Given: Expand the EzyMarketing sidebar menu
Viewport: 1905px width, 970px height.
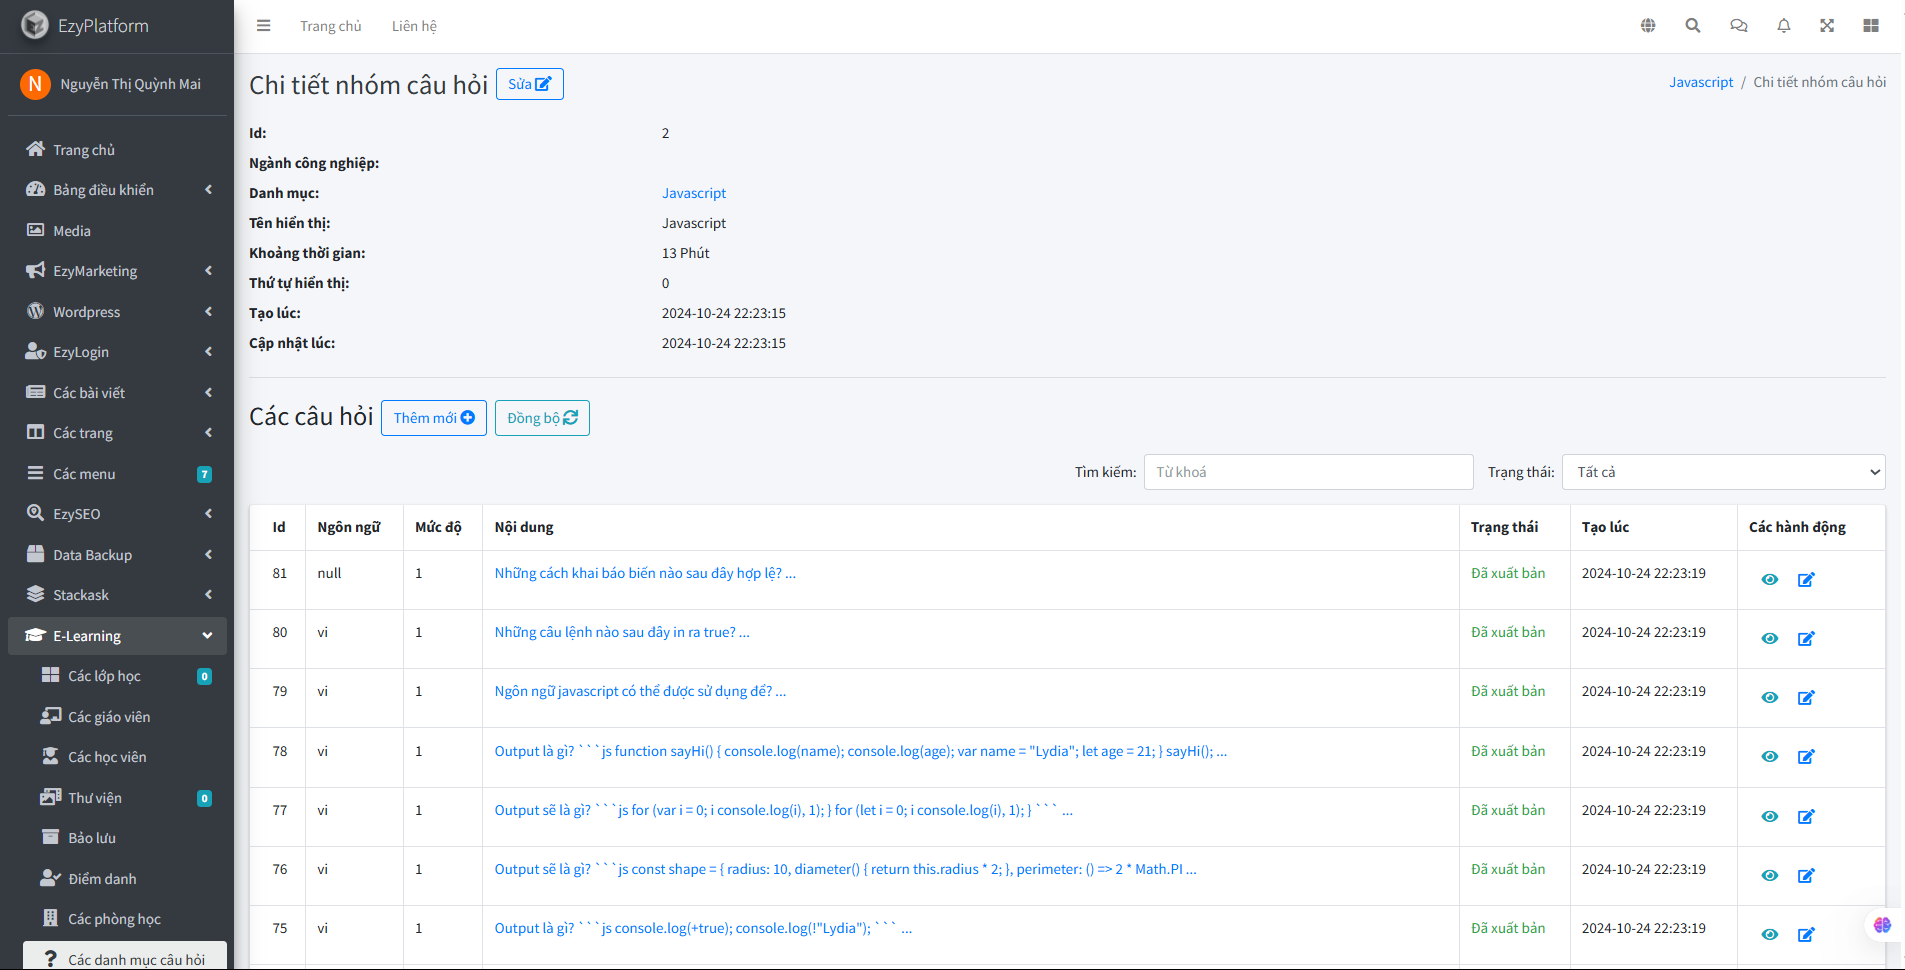Looking at the screenshot, I should pyautogui.click(x=117, y=271).
